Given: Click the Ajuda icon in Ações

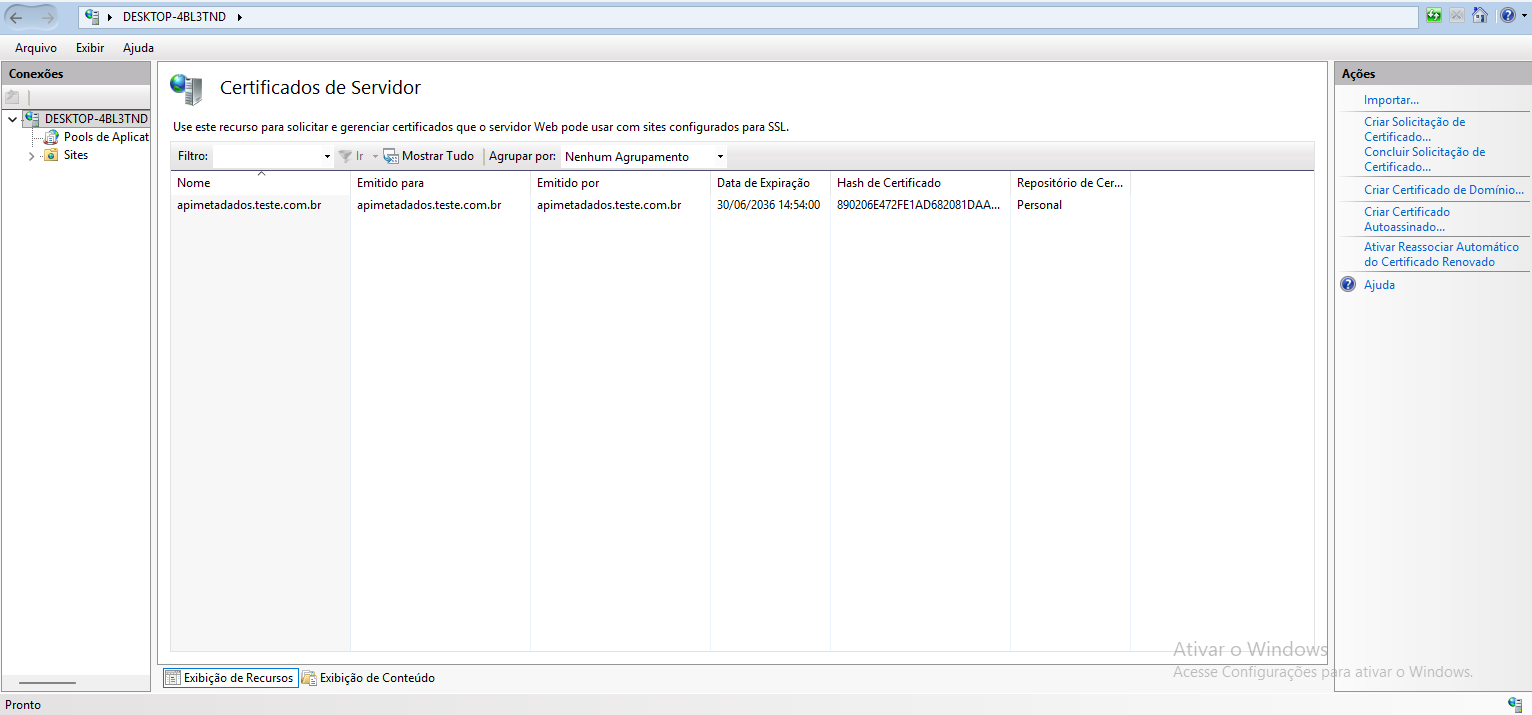Looking at the screenshot, I should [1348, 285].
